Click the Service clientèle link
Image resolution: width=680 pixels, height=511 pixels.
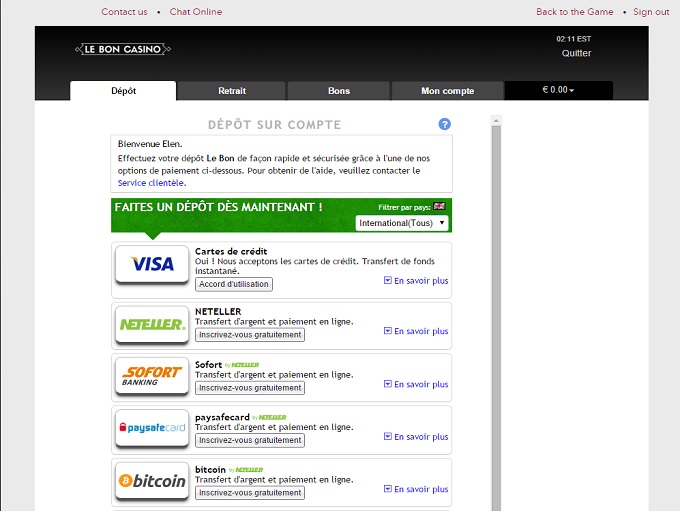coord(151,183)
